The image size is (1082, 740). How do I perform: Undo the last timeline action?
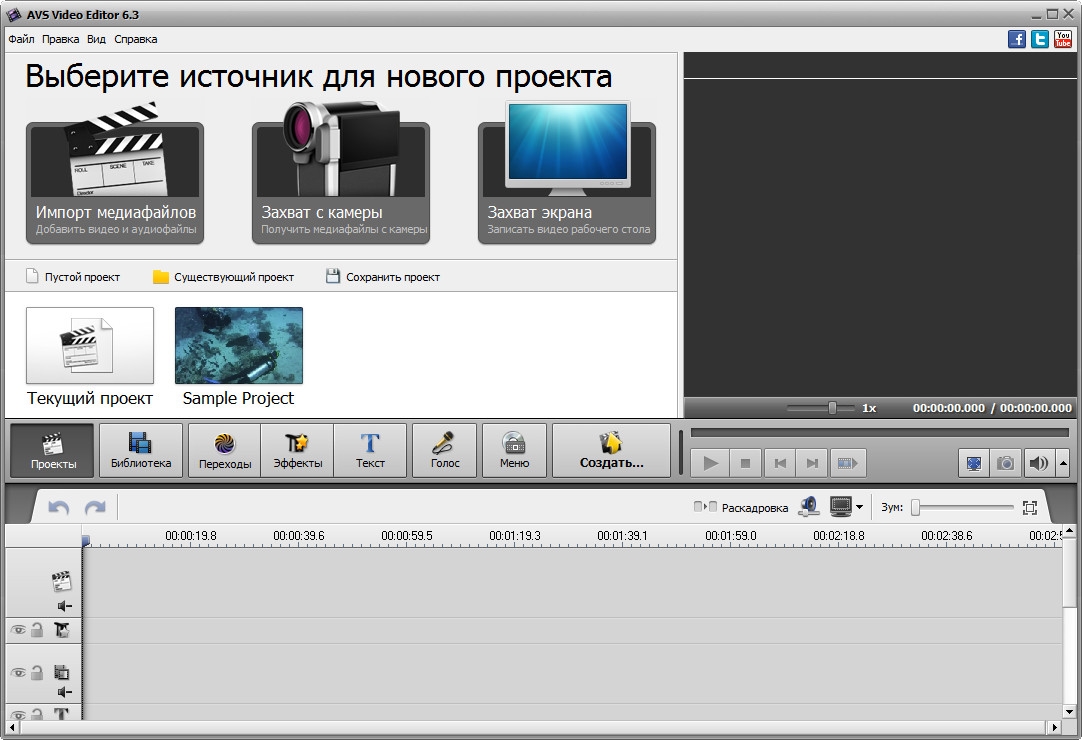59,508
